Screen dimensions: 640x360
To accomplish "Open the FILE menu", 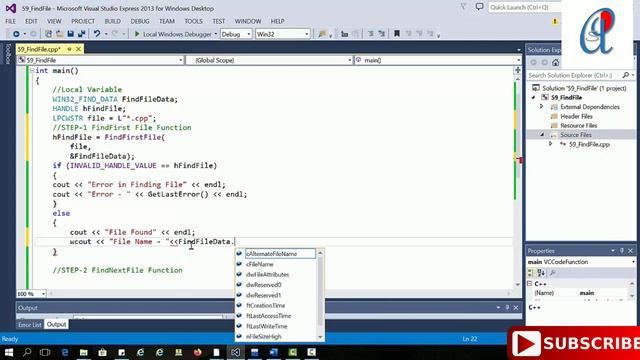I will pos(11,21).
